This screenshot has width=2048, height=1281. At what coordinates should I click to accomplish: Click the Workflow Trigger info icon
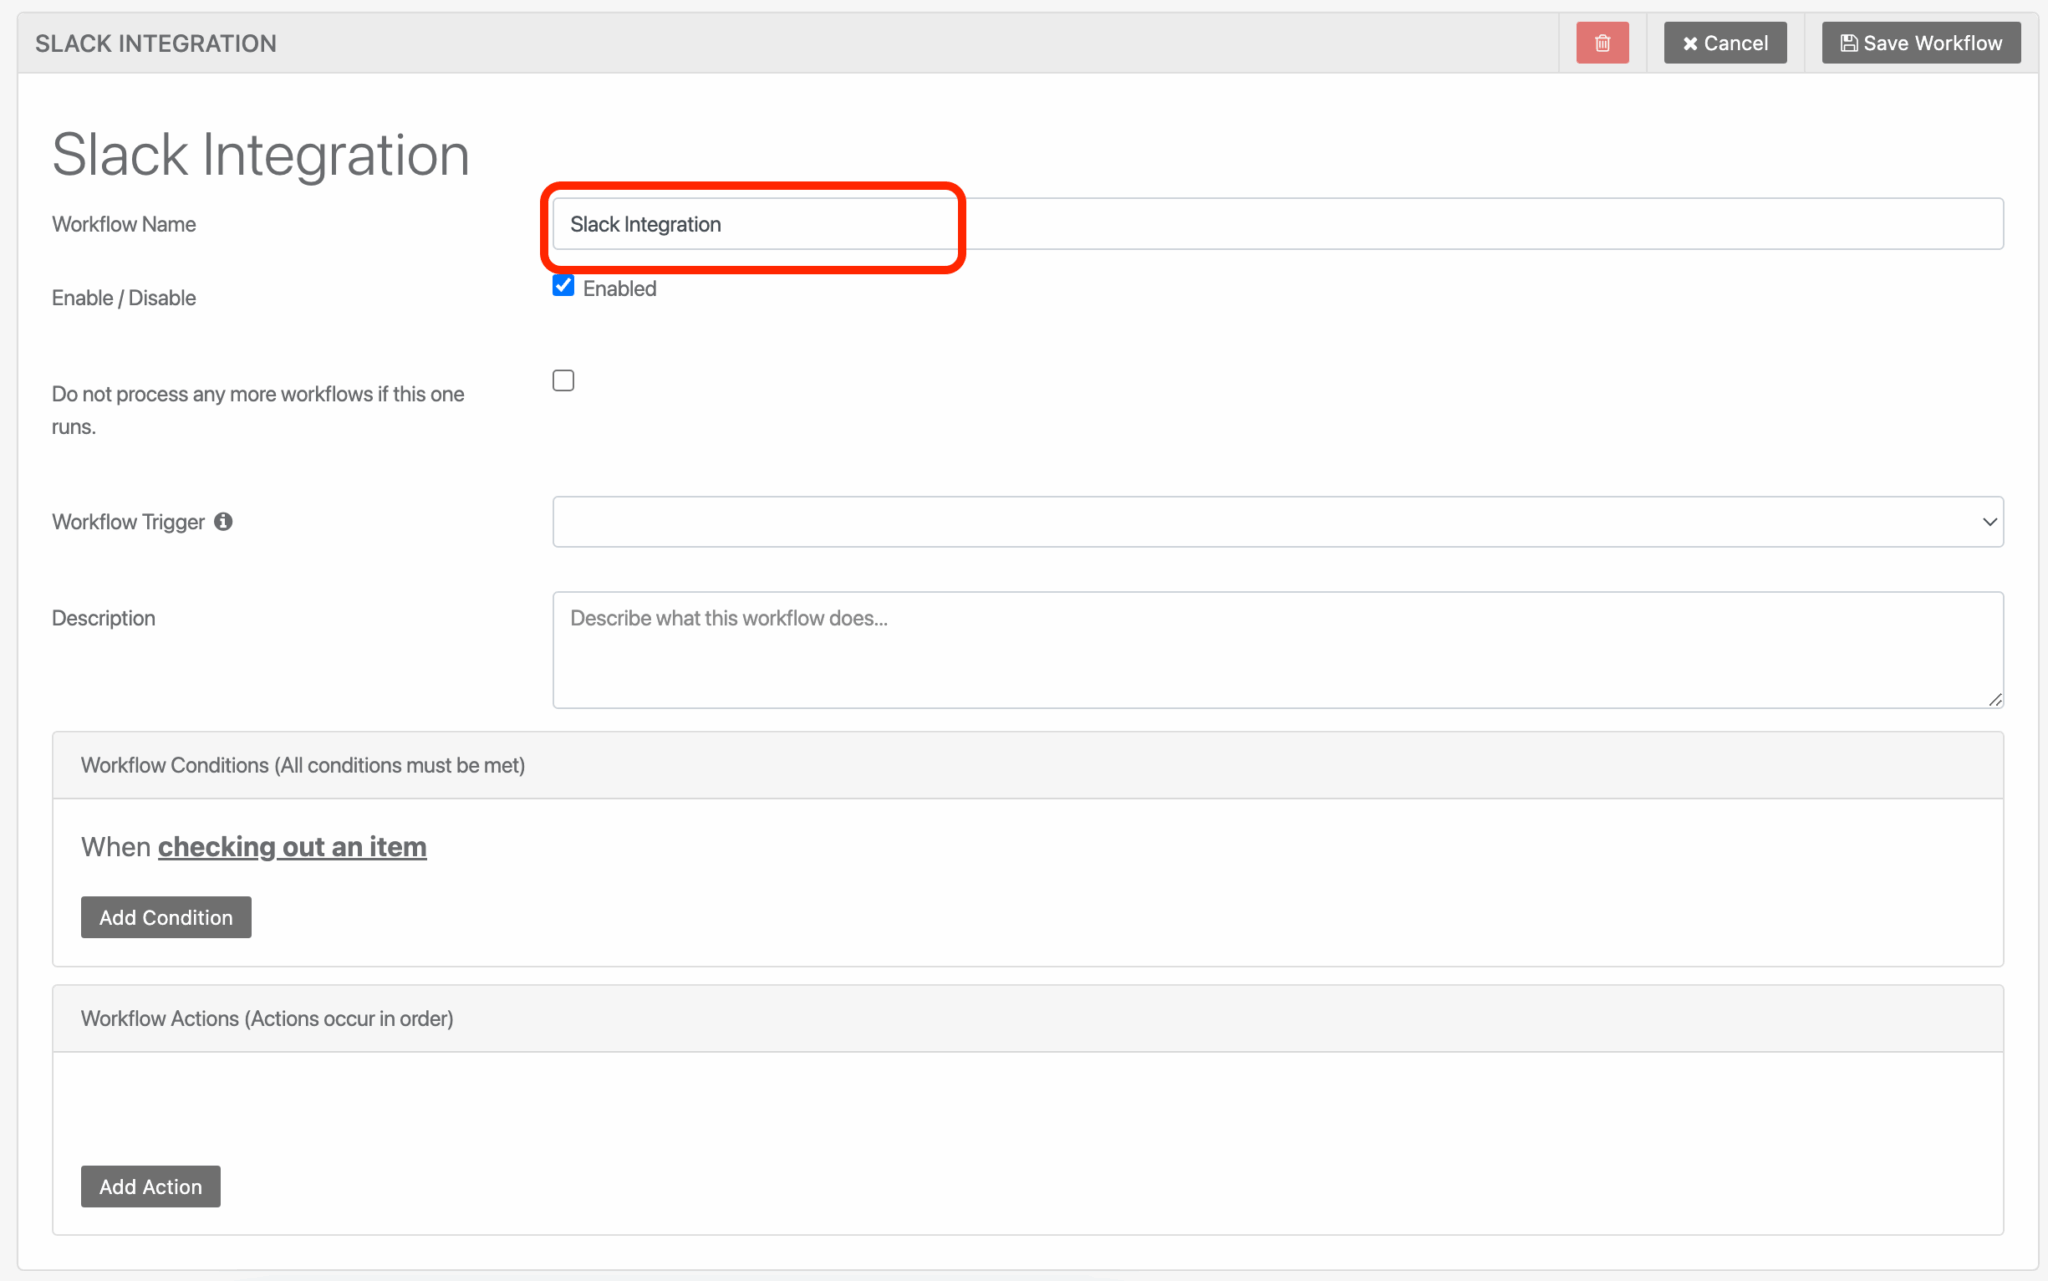click(x=223, y=521)
